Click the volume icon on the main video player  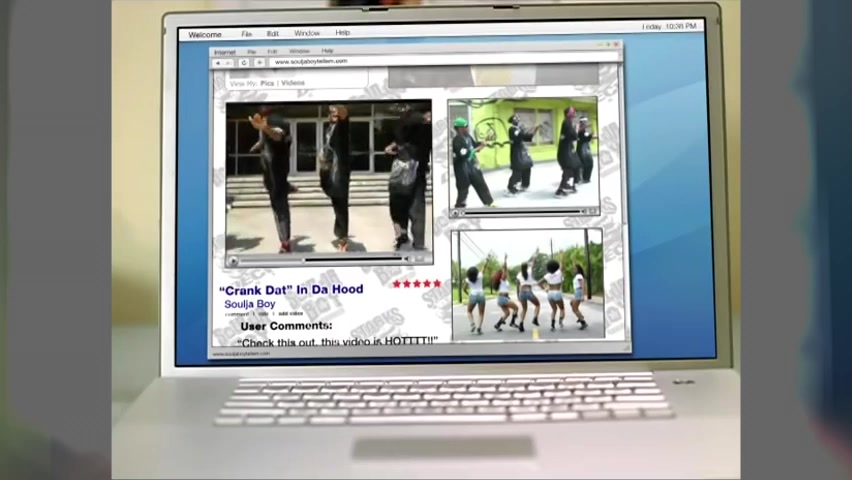pos(406,259)
